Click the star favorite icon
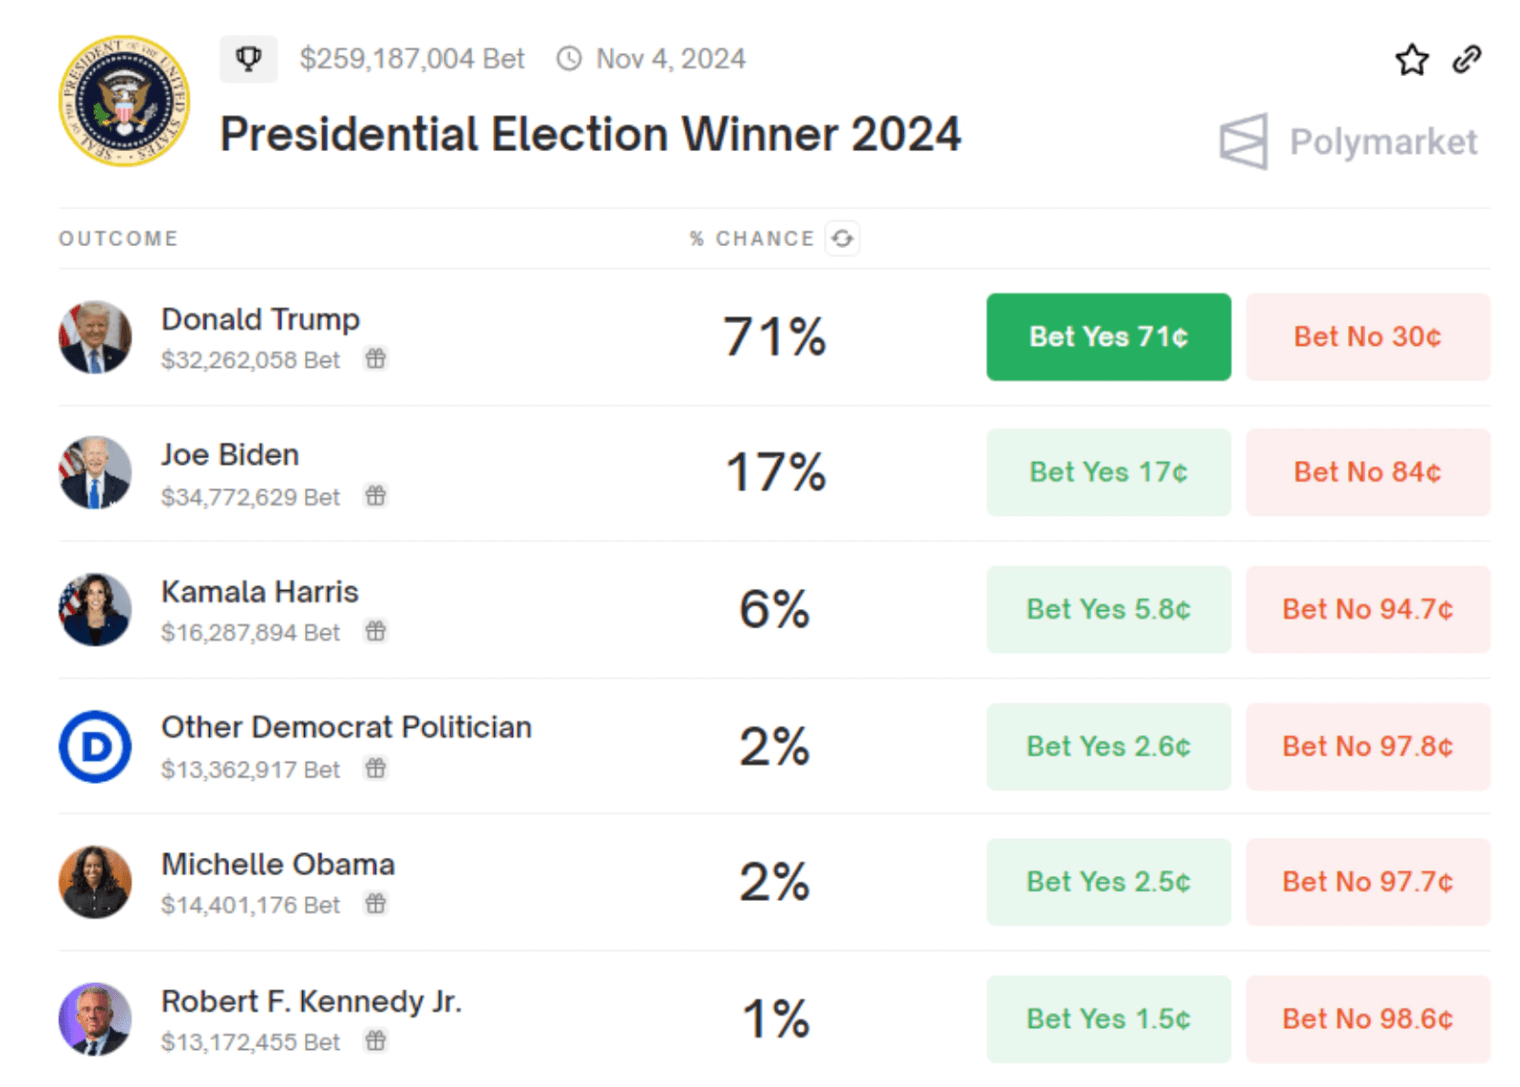Image resolution: width=1520 pixels, height=1087 pixels. pos(1411,60)
